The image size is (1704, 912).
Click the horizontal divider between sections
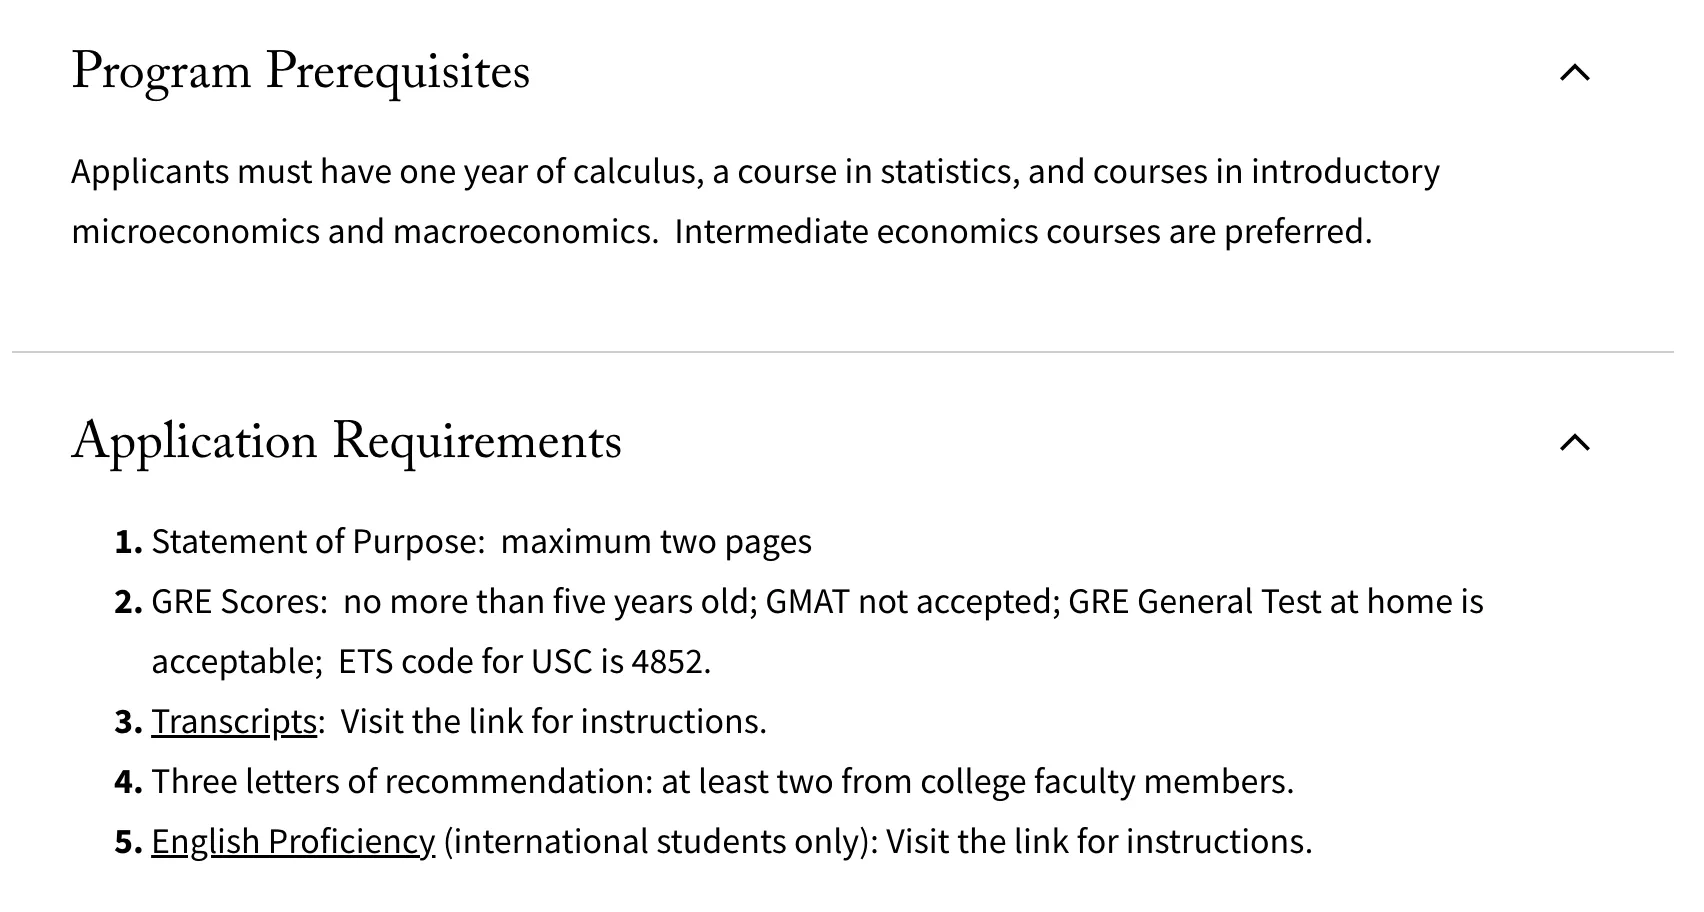(842, 352)
